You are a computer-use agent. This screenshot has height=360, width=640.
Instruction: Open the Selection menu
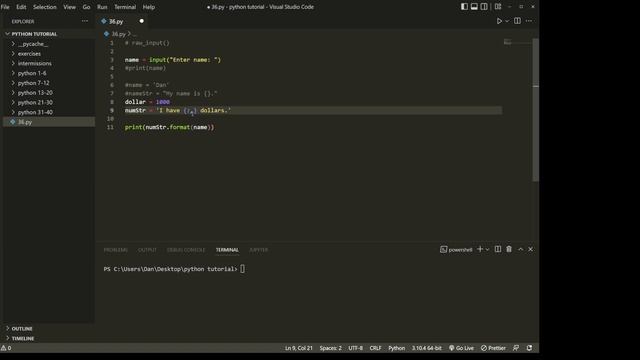[x=45, y=7]
